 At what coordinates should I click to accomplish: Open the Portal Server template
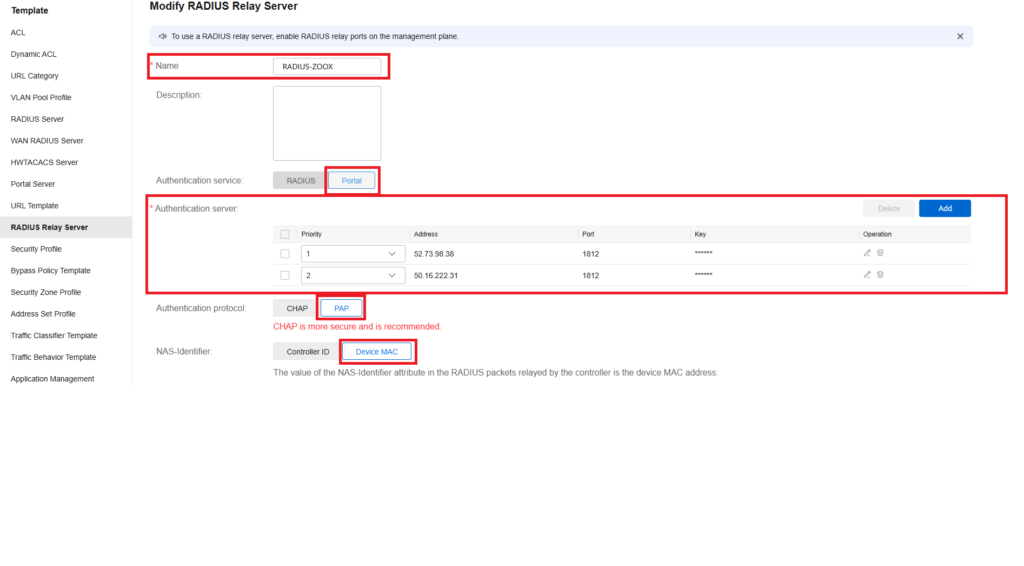coord(33,184)
